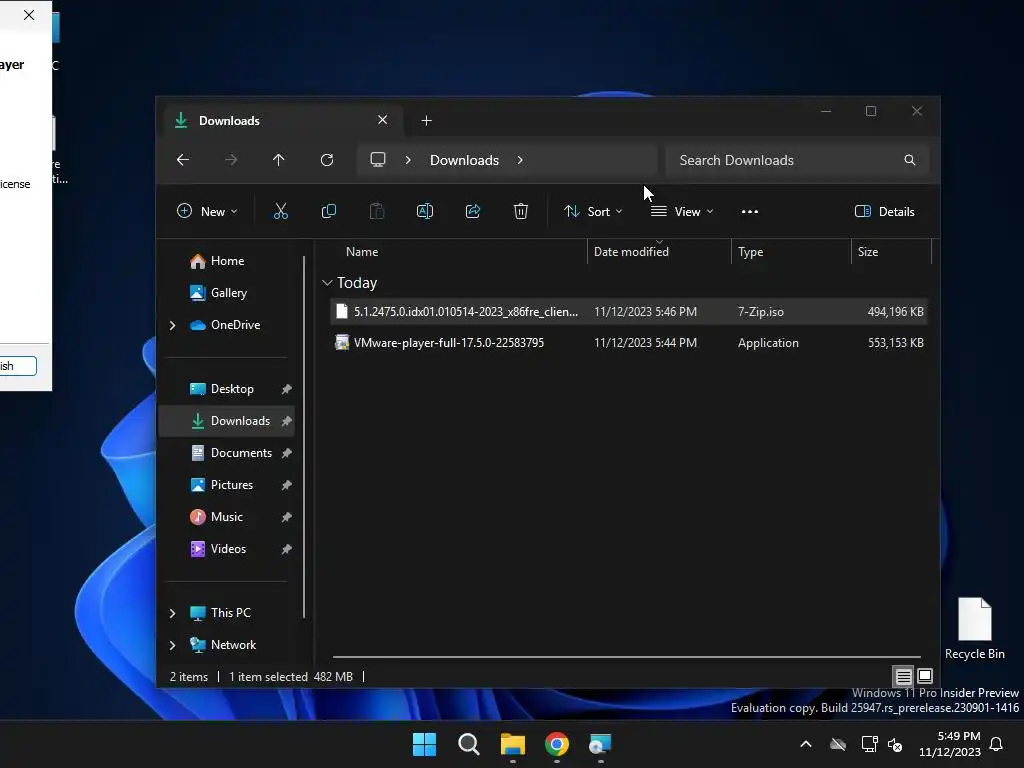Screen dimensions: 1024x768
Task: Open Music in navigation pane
Action: [226, 517]
